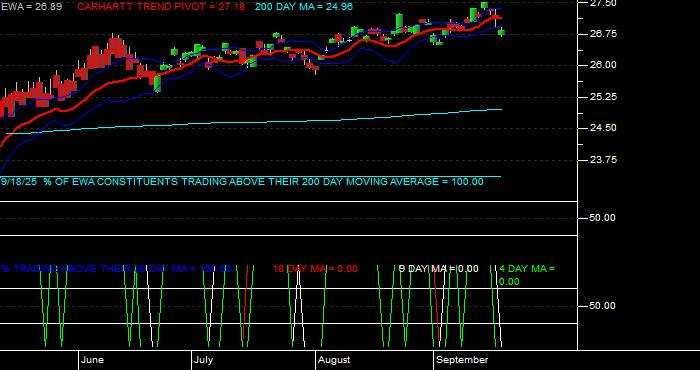Click the % Trading Above Their MA blue label
The image size is (700, 370).
(x=116, y=269)
